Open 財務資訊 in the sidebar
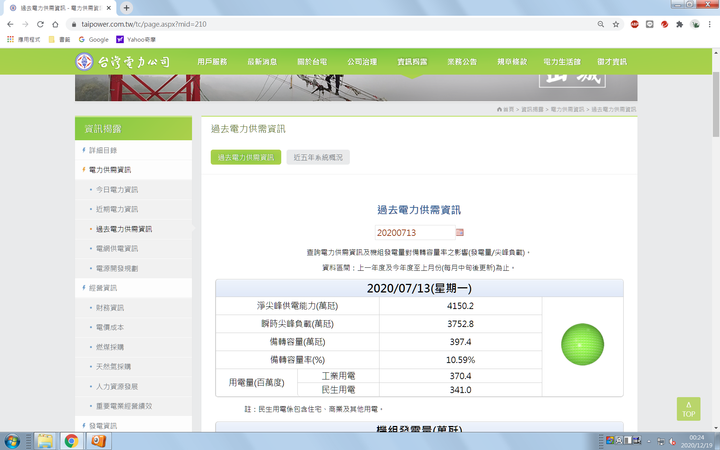This screenshot has width=720, height=450. click(133, 308)
